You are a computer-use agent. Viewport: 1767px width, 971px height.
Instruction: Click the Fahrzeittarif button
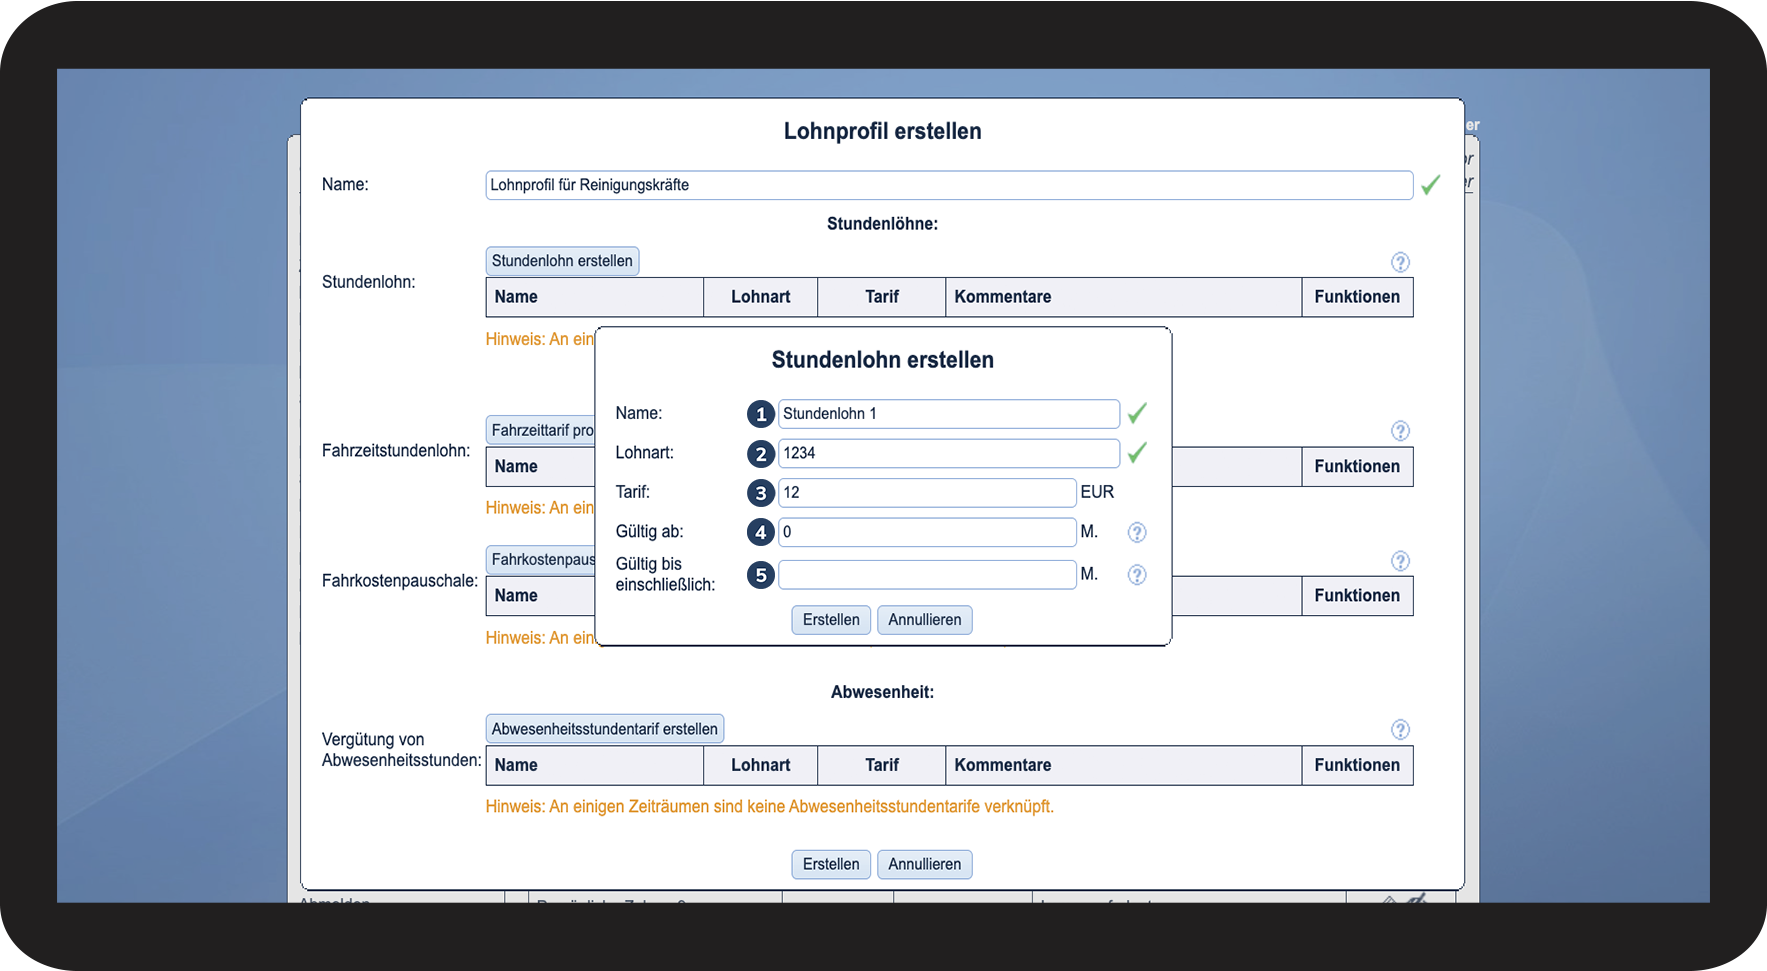[541, 430]
